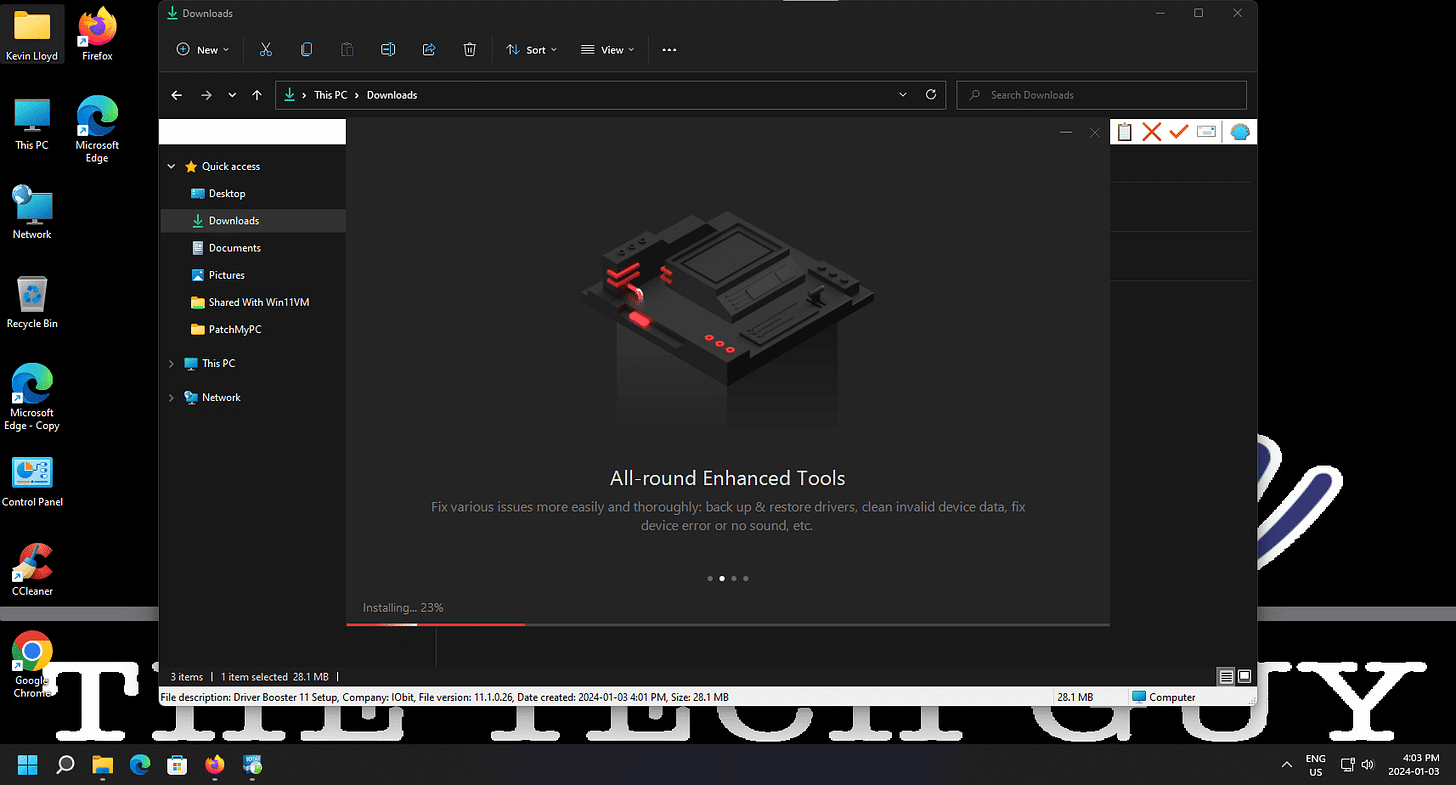The height and width of the screenshot is (785, 1456).
Task: Click the Paste icon in Explorer toolbar
Action: 347,50
